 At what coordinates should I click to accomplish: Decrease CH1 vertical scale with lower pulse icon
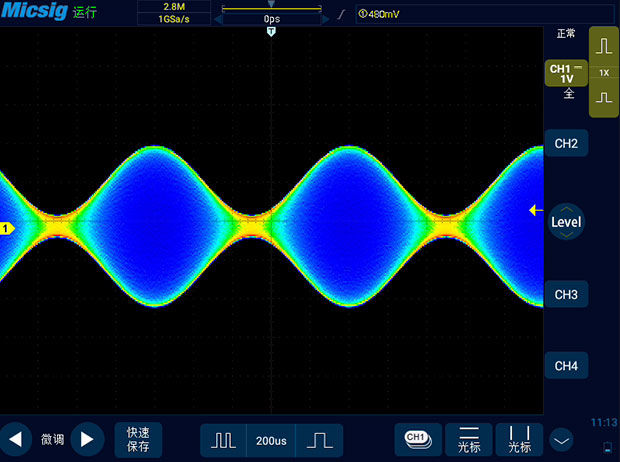pos(602,98)
